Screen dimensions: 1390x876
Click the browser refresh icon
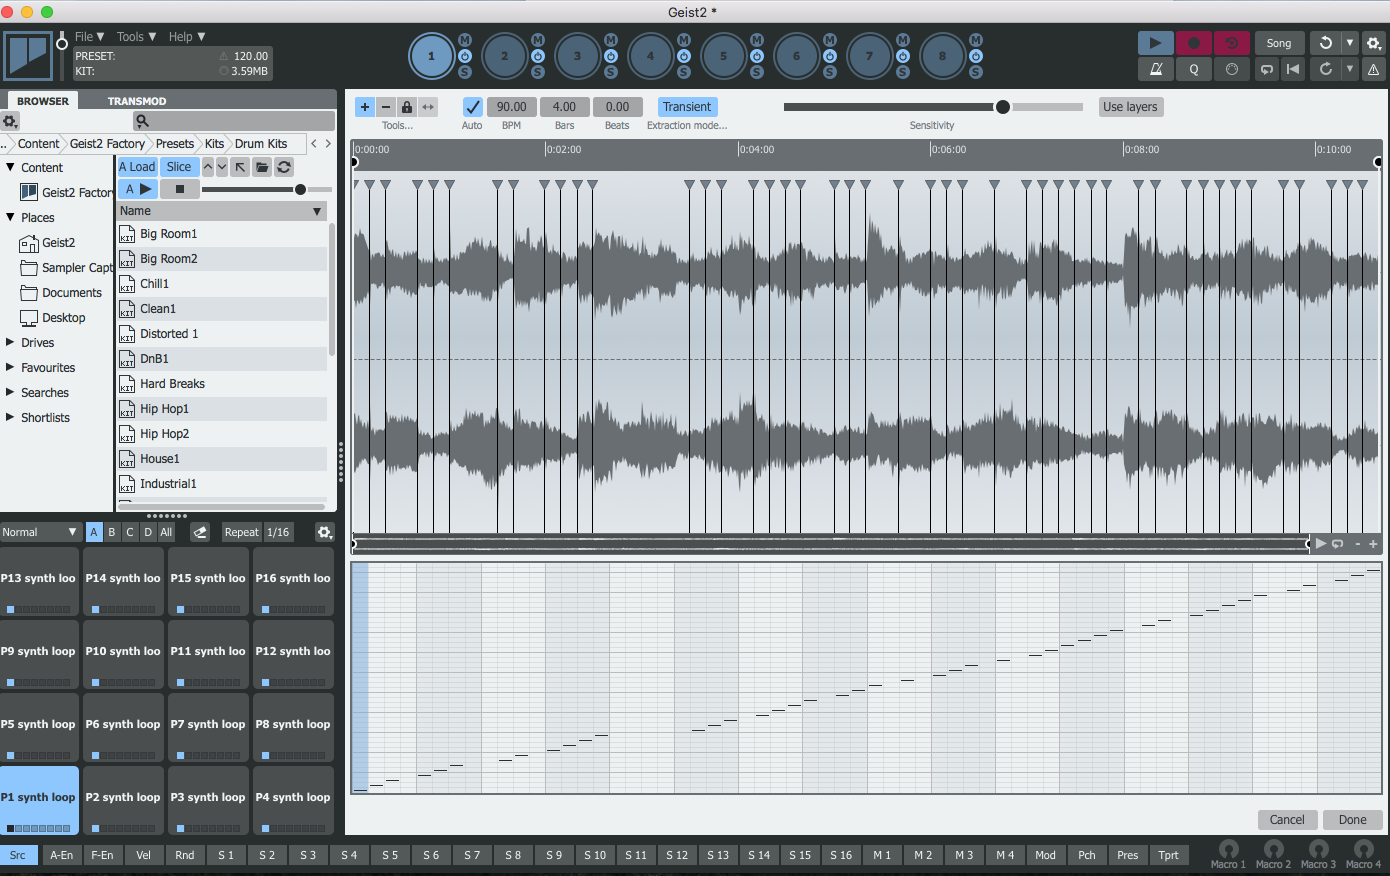point(284,167)
